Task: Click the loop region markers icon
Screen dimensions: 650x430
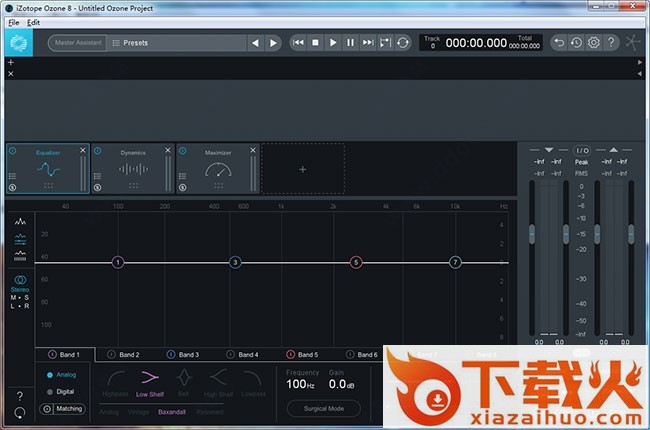Action: [x=385, y=43]
